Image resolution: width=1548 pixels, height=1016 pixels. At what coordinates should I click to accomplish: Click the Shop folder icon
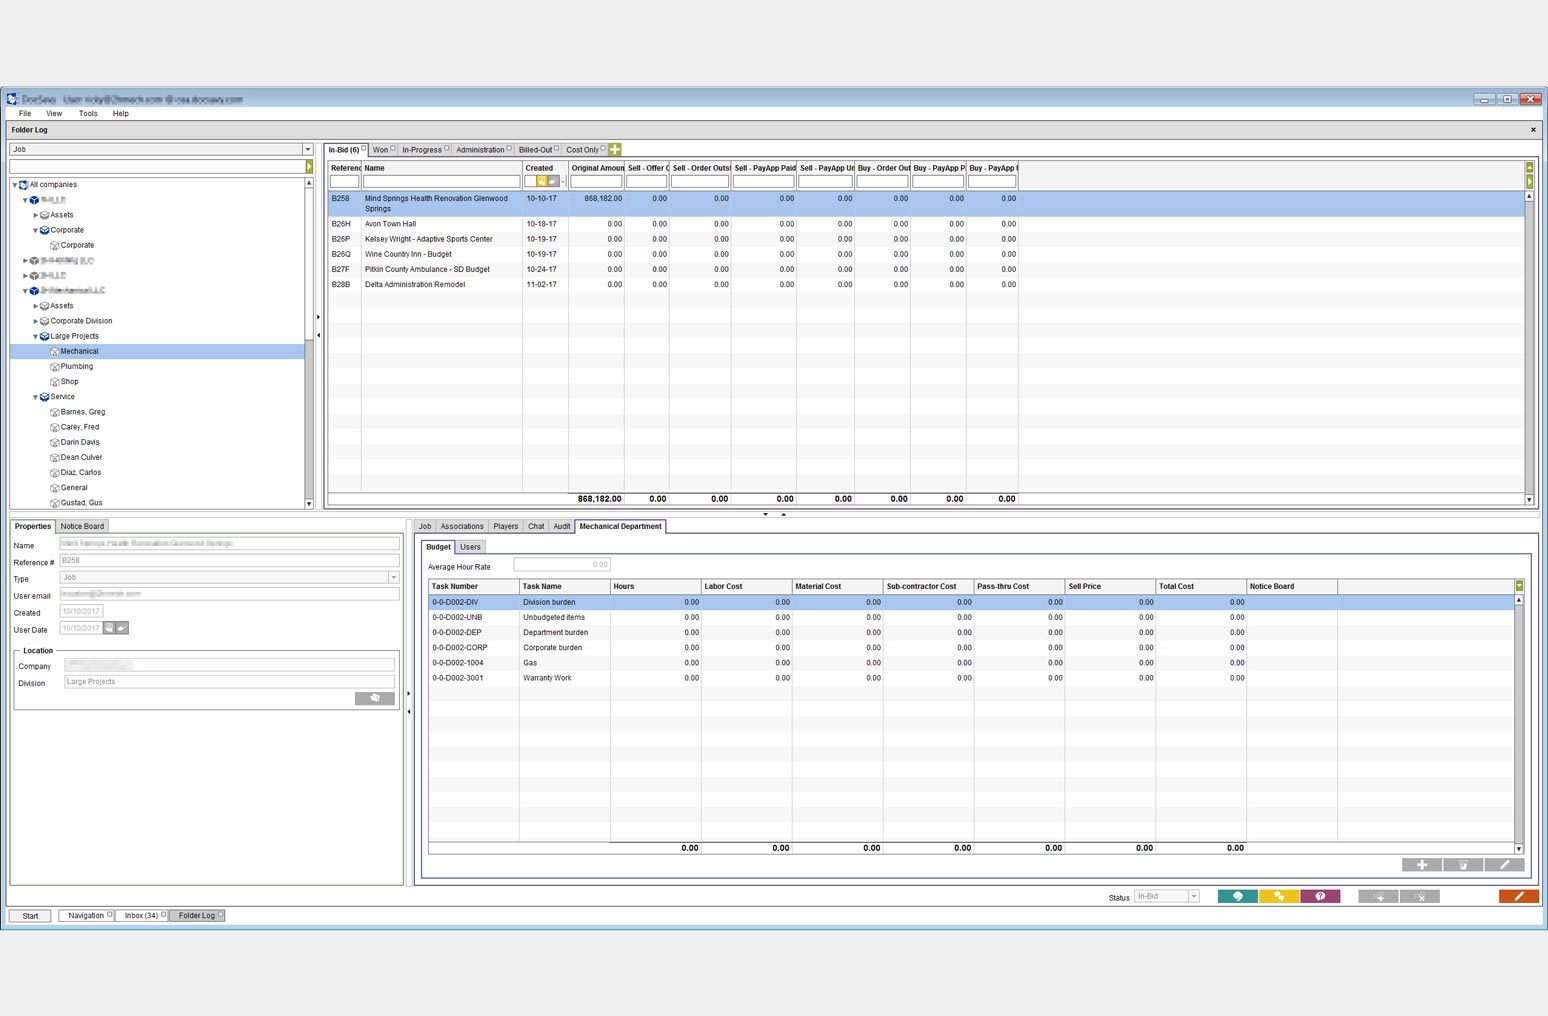[x=54, y=382]
